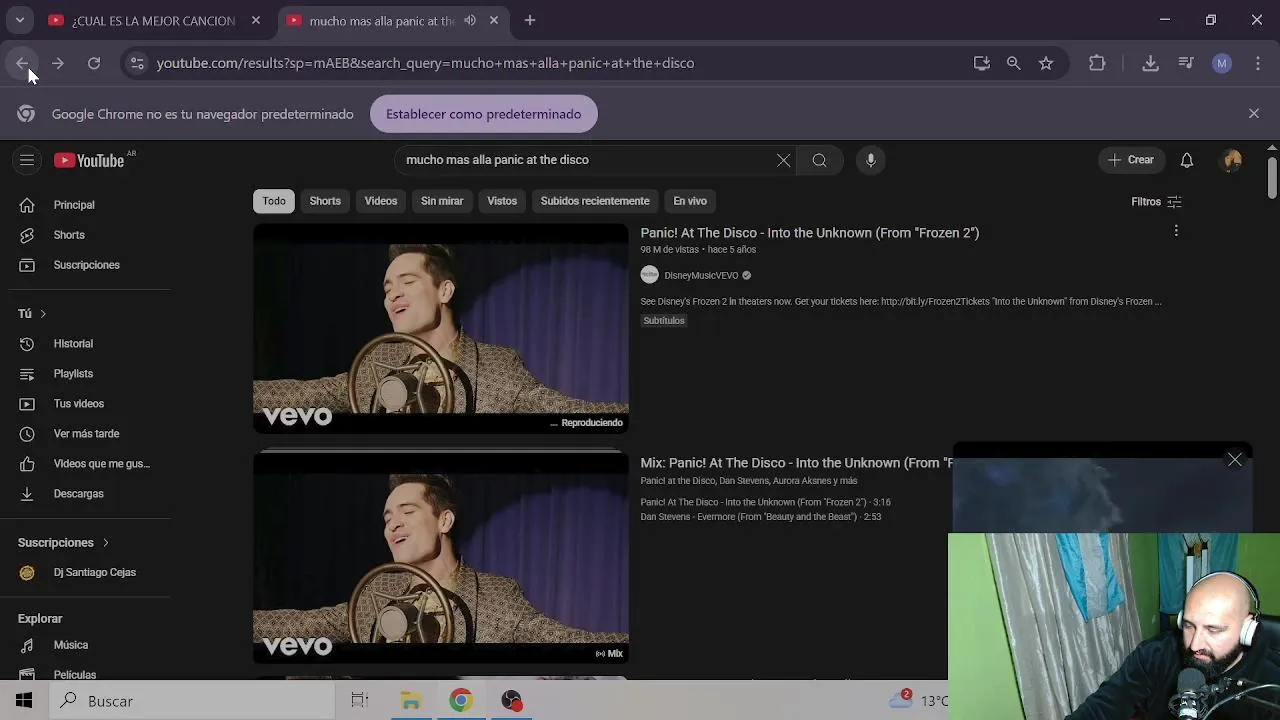Open Playlists in the sidebar

point(90,374)
